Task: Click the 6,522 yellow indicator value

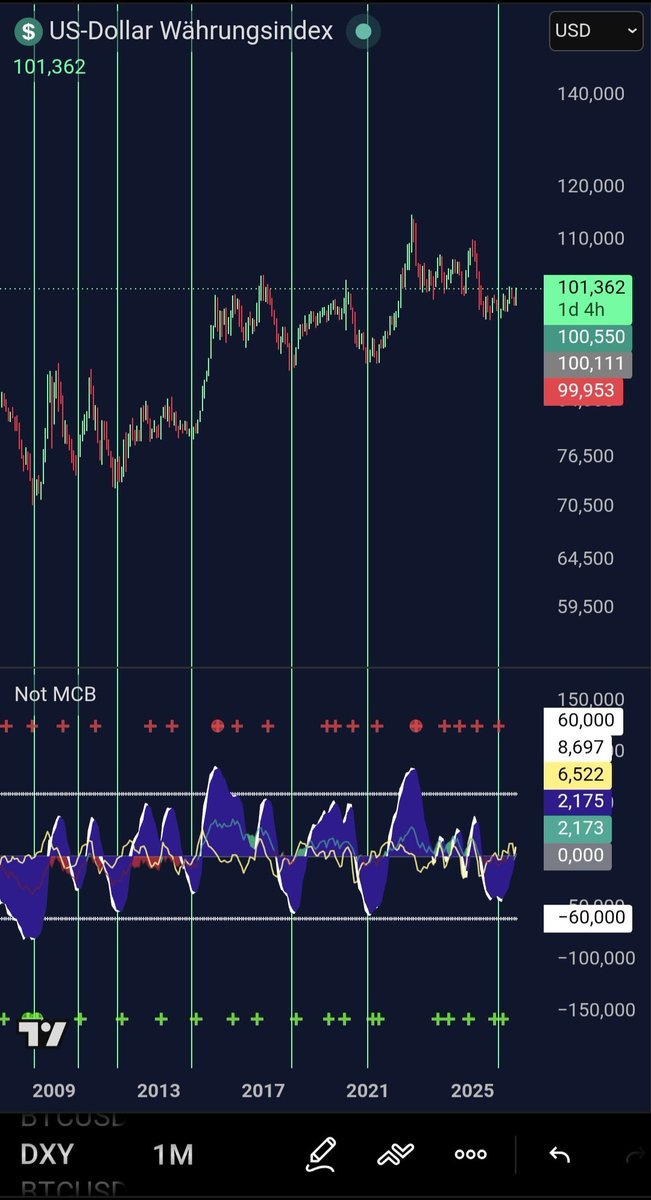Action: coord(580,774)
